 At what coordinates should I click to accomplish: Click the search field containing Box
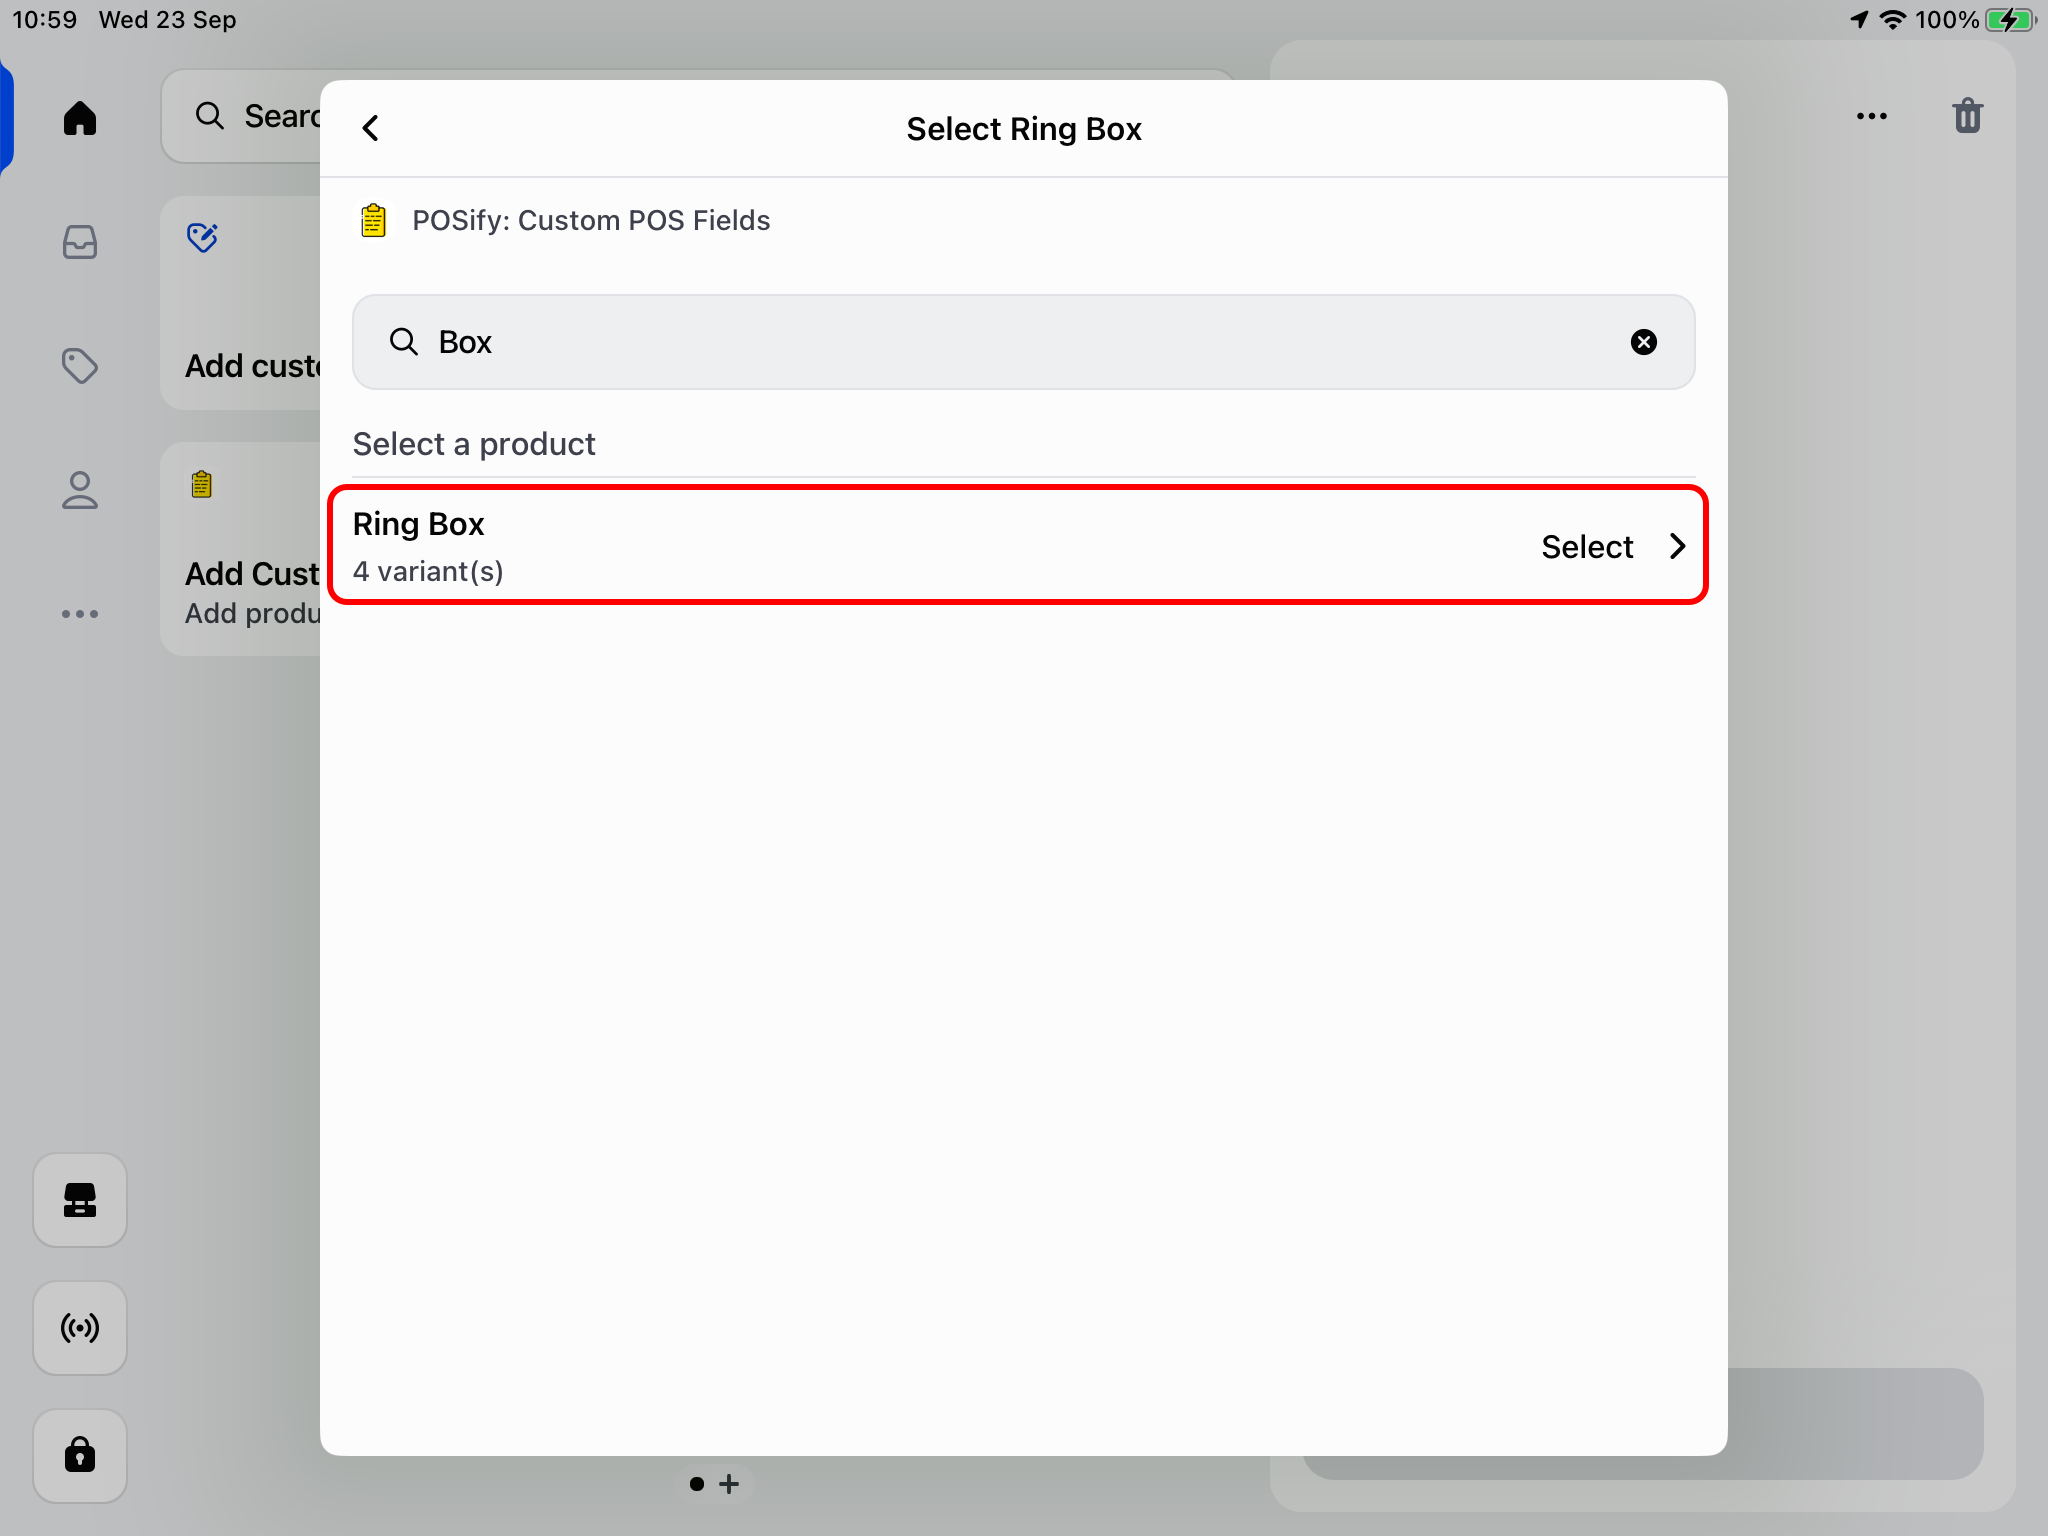1023,342
